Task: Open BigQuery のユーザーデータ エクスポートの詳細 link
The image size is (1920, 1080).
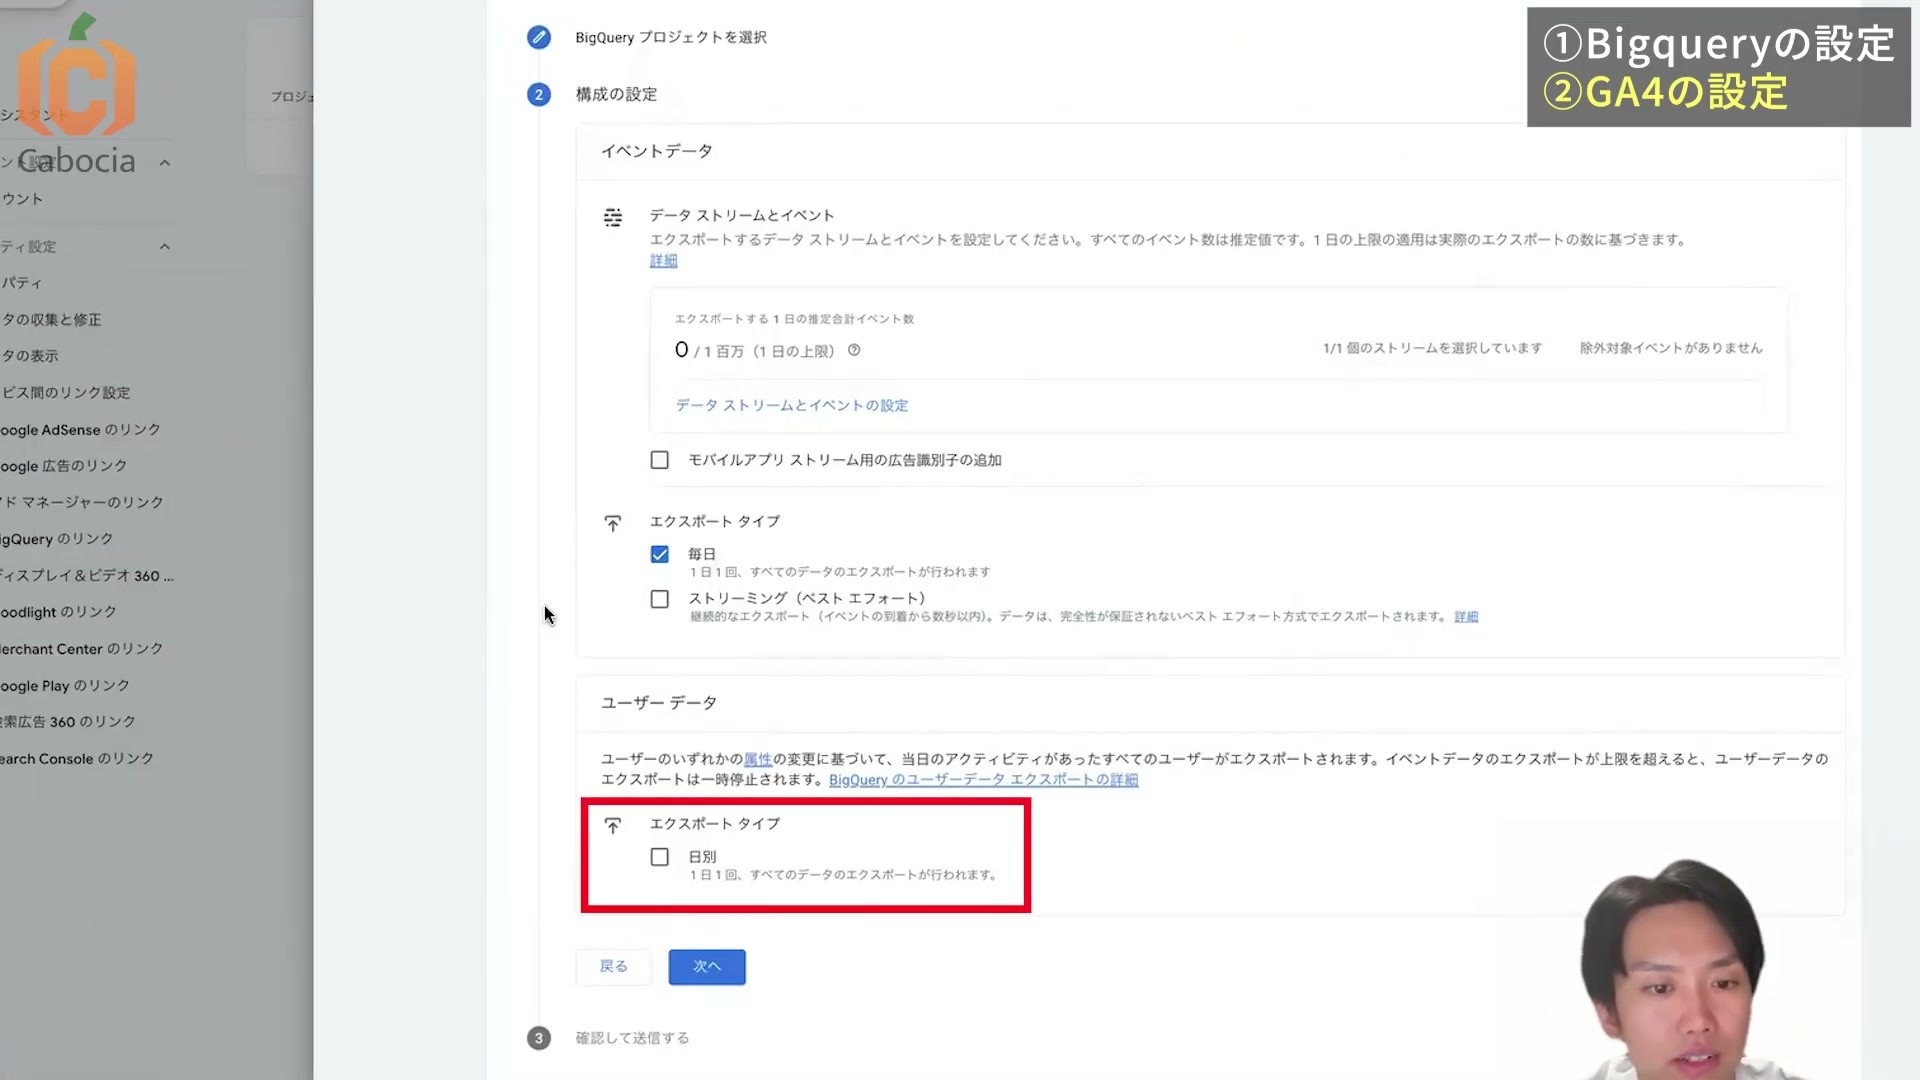Action: tap(983, 780)
